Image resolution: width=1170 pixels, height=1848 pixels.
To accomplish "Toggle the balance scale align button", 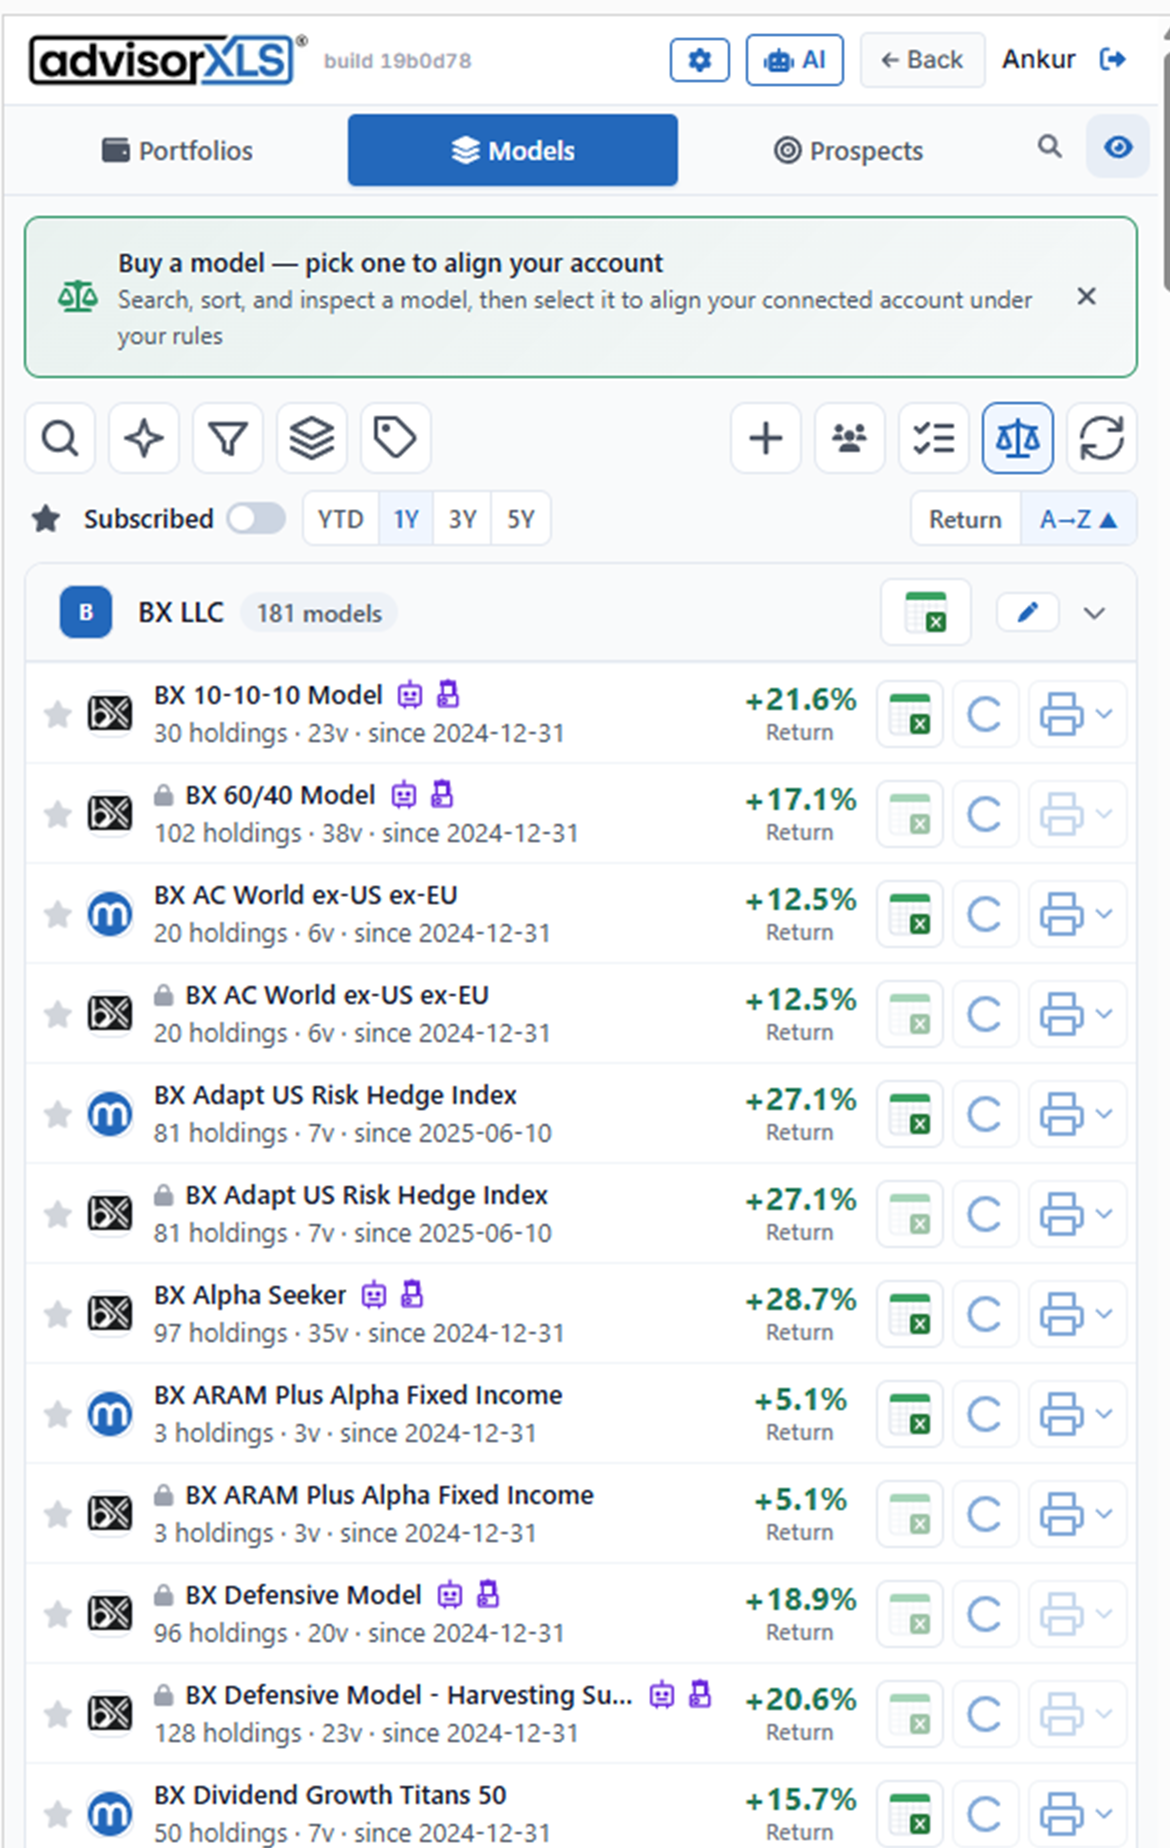I will (1018, 438).
